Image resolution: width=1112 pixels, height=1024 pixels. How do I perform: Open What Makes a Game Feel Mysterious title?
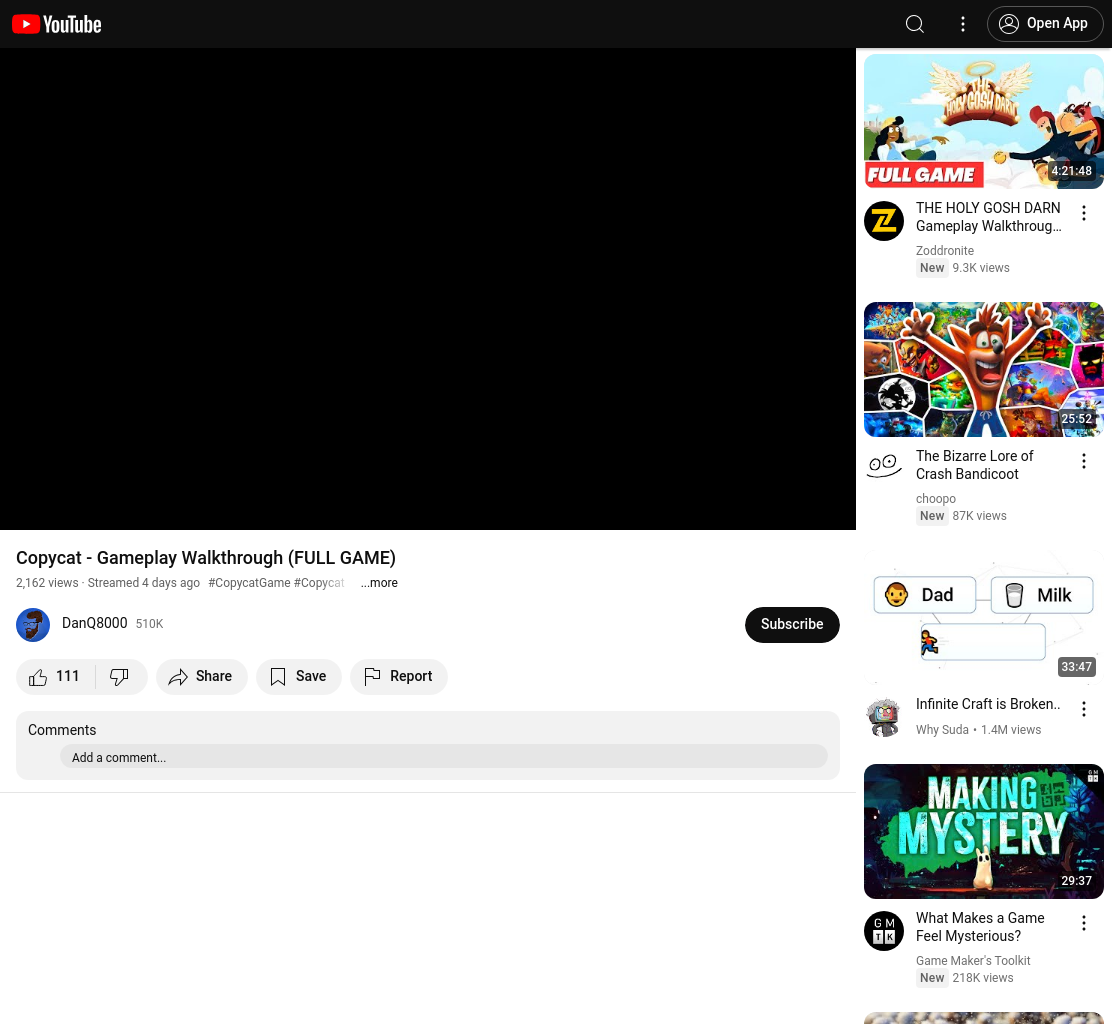980,927
